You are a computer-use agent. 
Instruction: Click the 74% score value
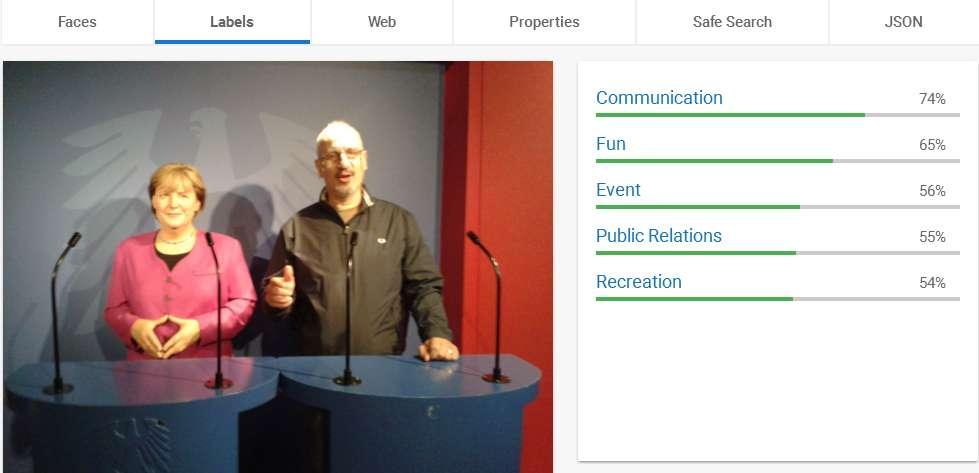click(931, 99)
